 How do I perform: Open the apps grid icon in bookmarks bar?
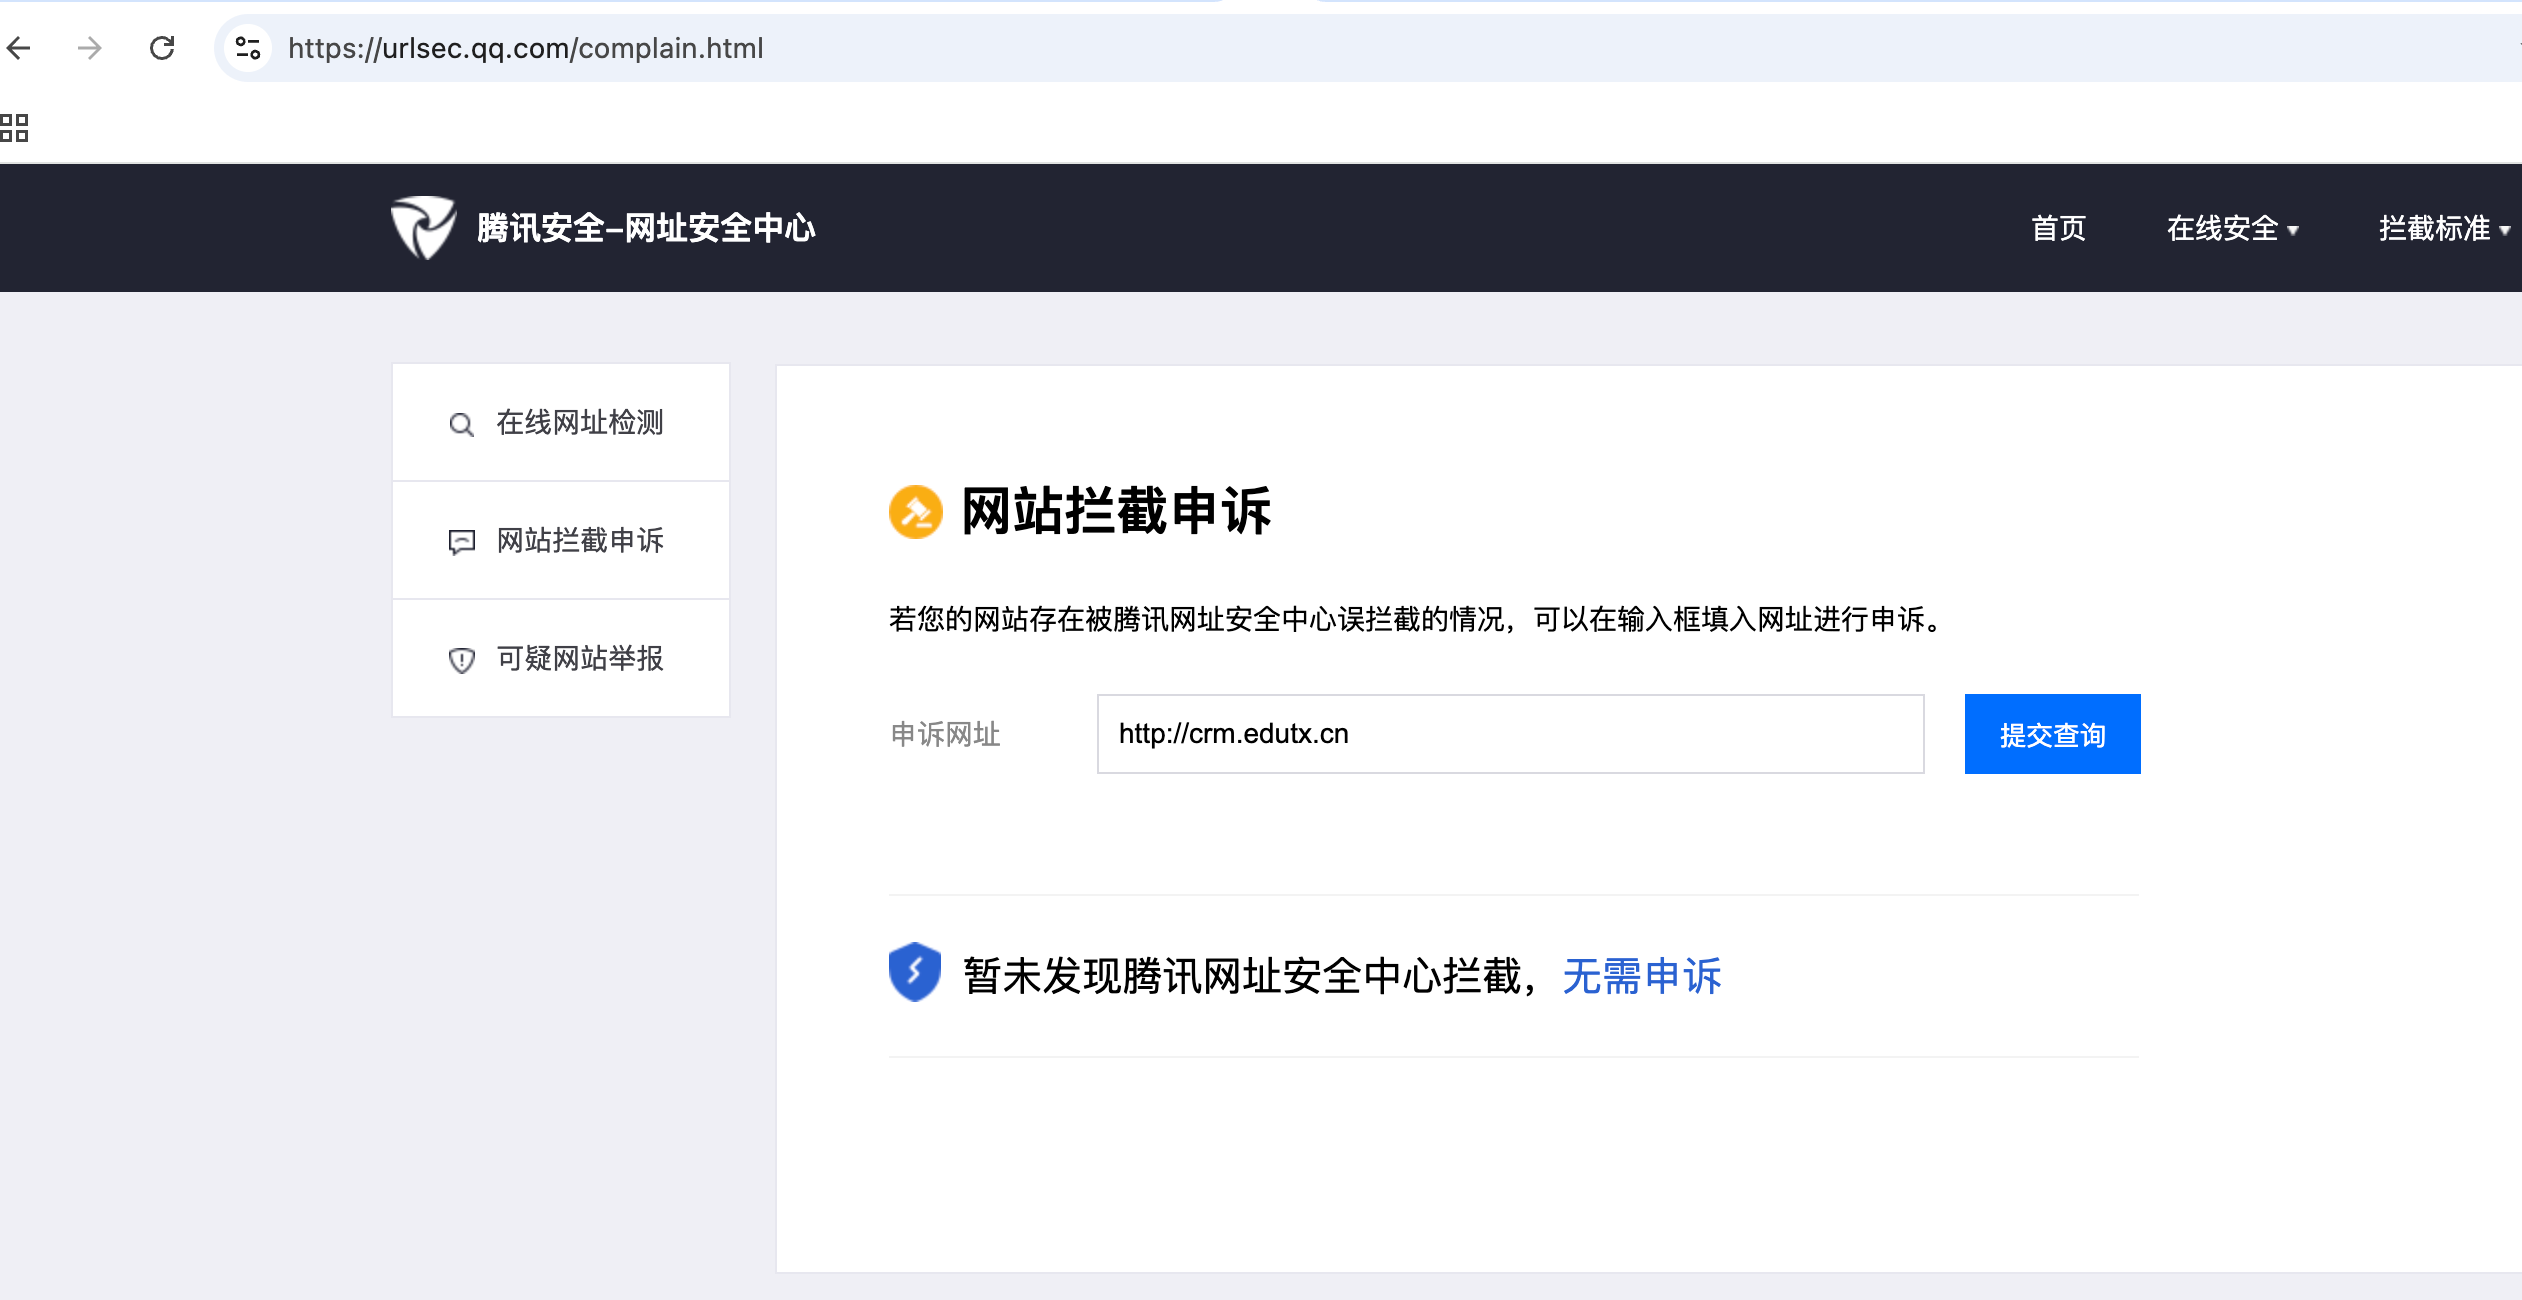pos(14,128)
